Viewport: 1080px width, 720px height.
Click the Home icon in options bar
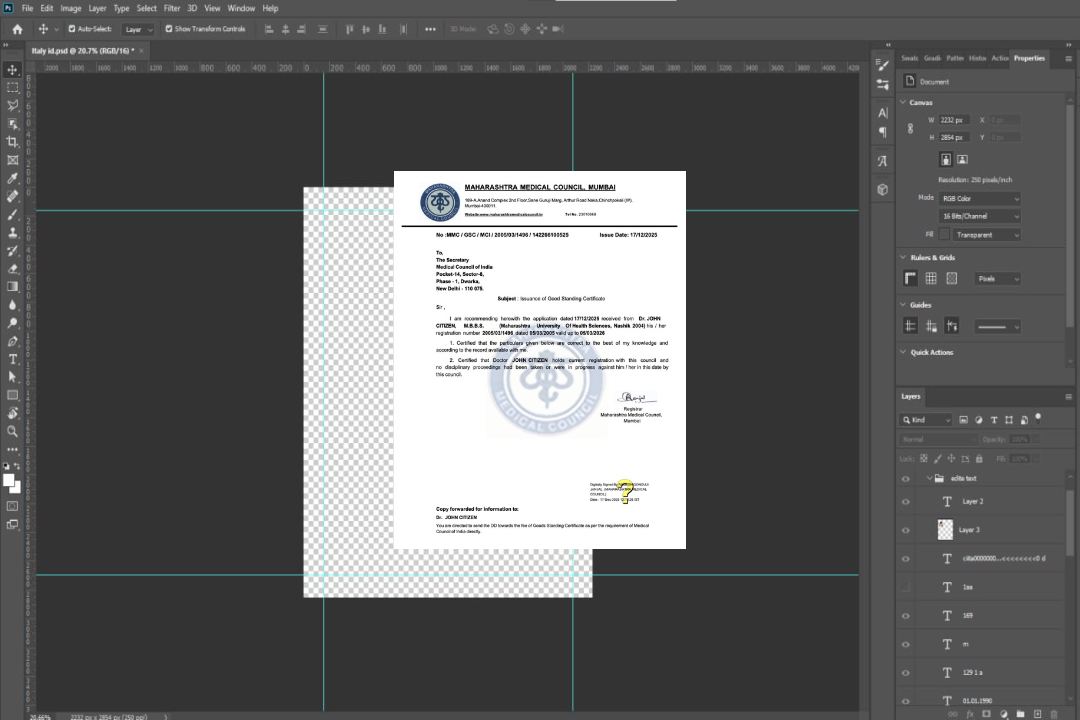(17, 29)
